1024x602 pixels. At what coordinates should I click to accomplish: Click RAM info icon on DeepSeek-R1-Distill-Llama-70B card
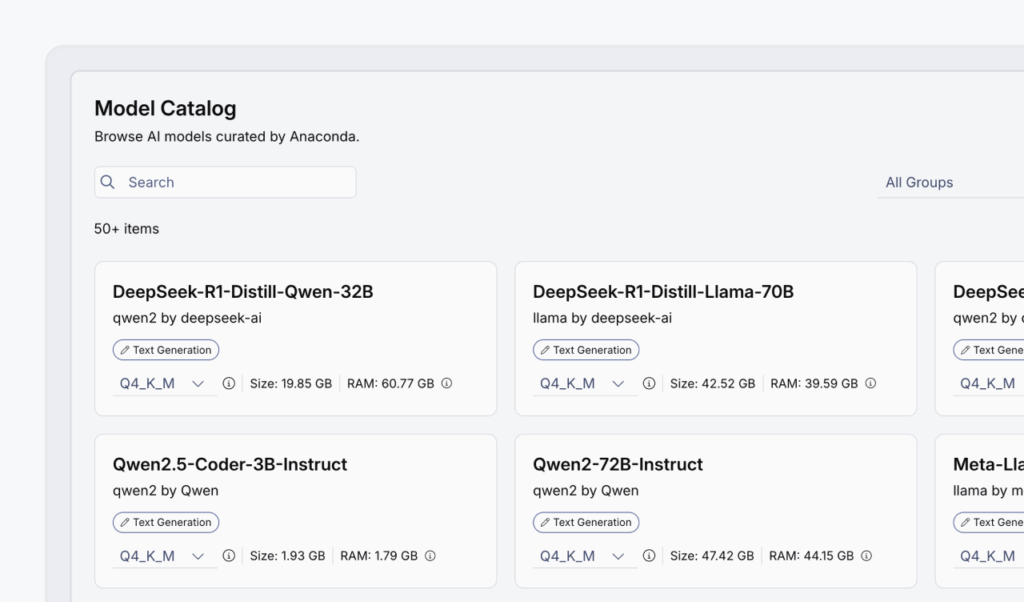click(870, 383)
